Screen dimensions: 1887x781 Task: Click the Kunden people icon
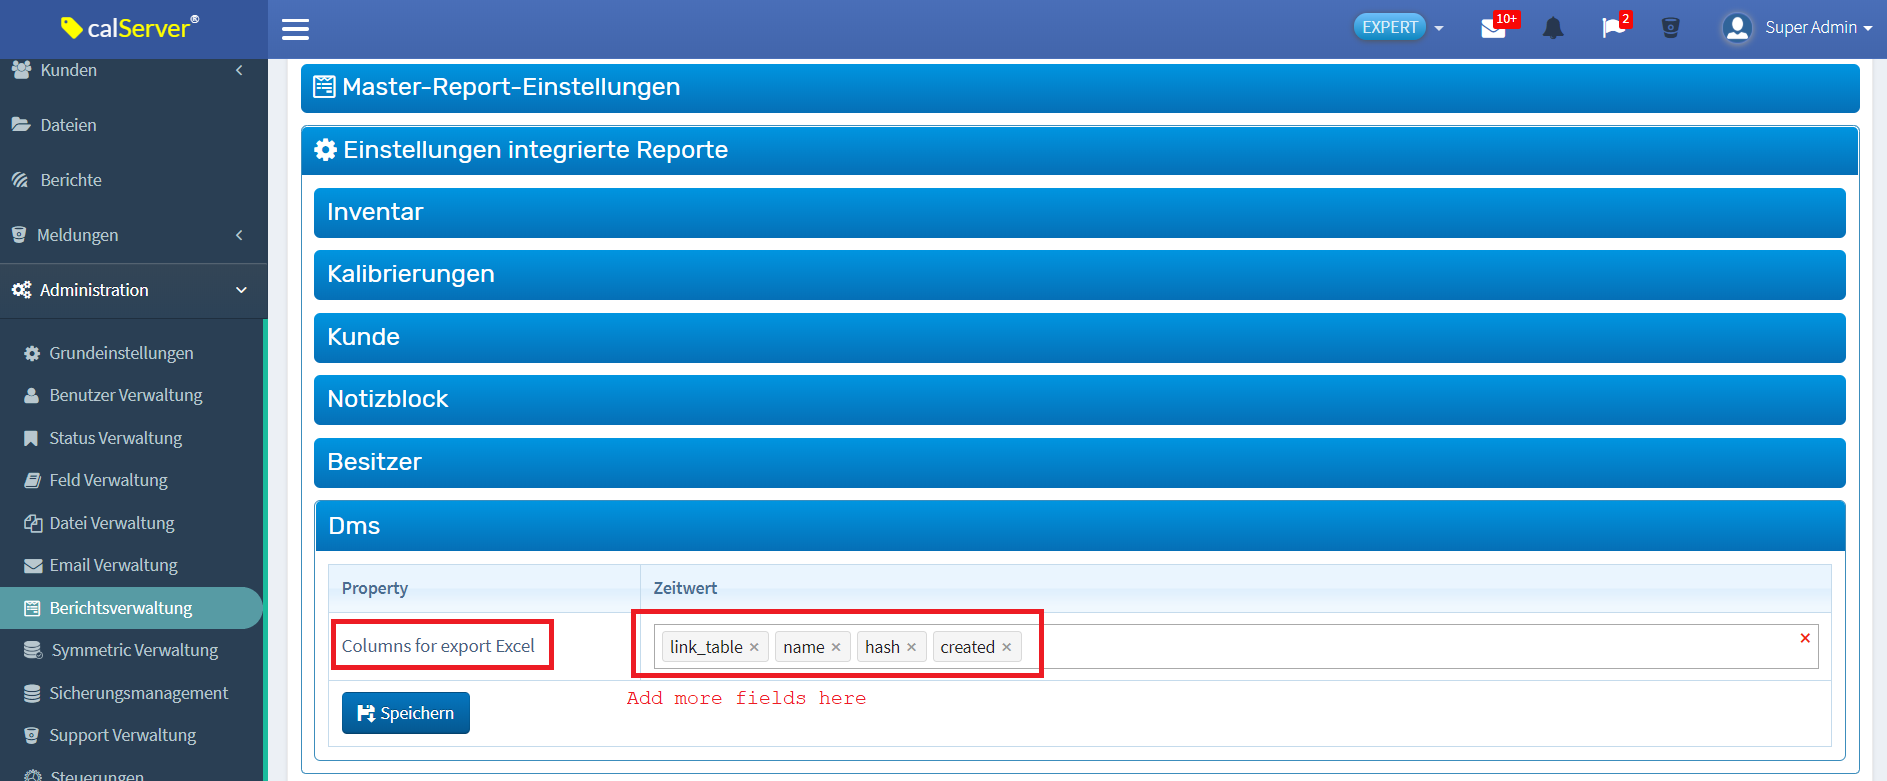(x=21, y=70)
